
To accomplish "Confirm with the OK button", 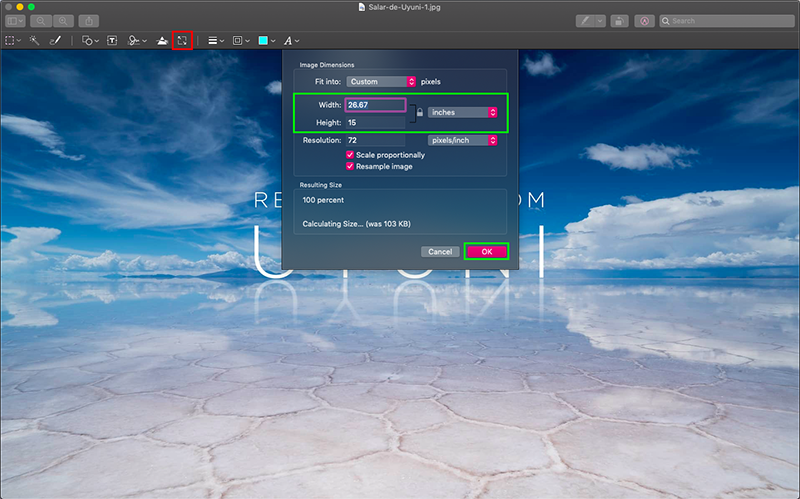I will pyautogui.click(x=487, y=252).
